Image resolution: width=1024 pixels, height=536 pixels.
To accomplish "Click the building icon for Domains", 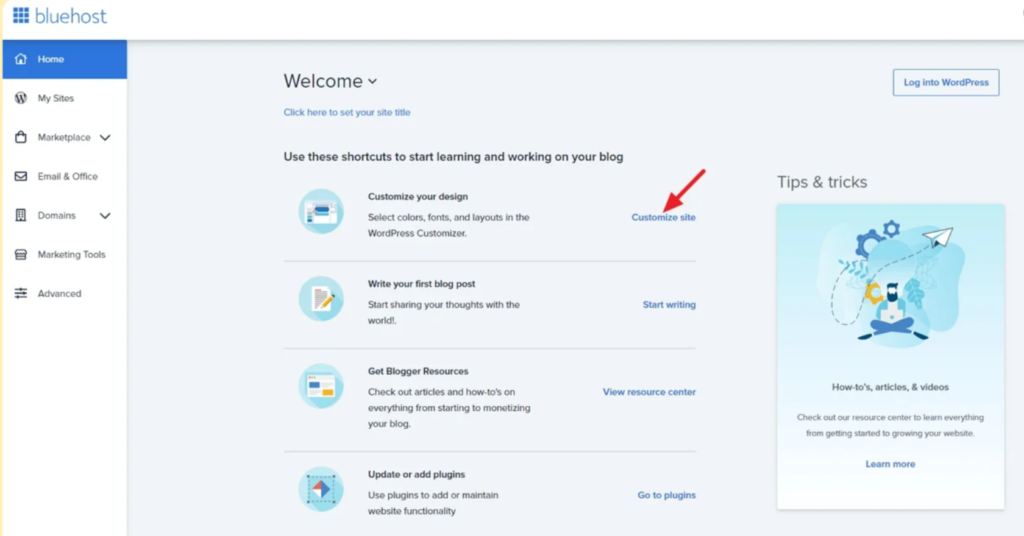I will pos(21,215).
